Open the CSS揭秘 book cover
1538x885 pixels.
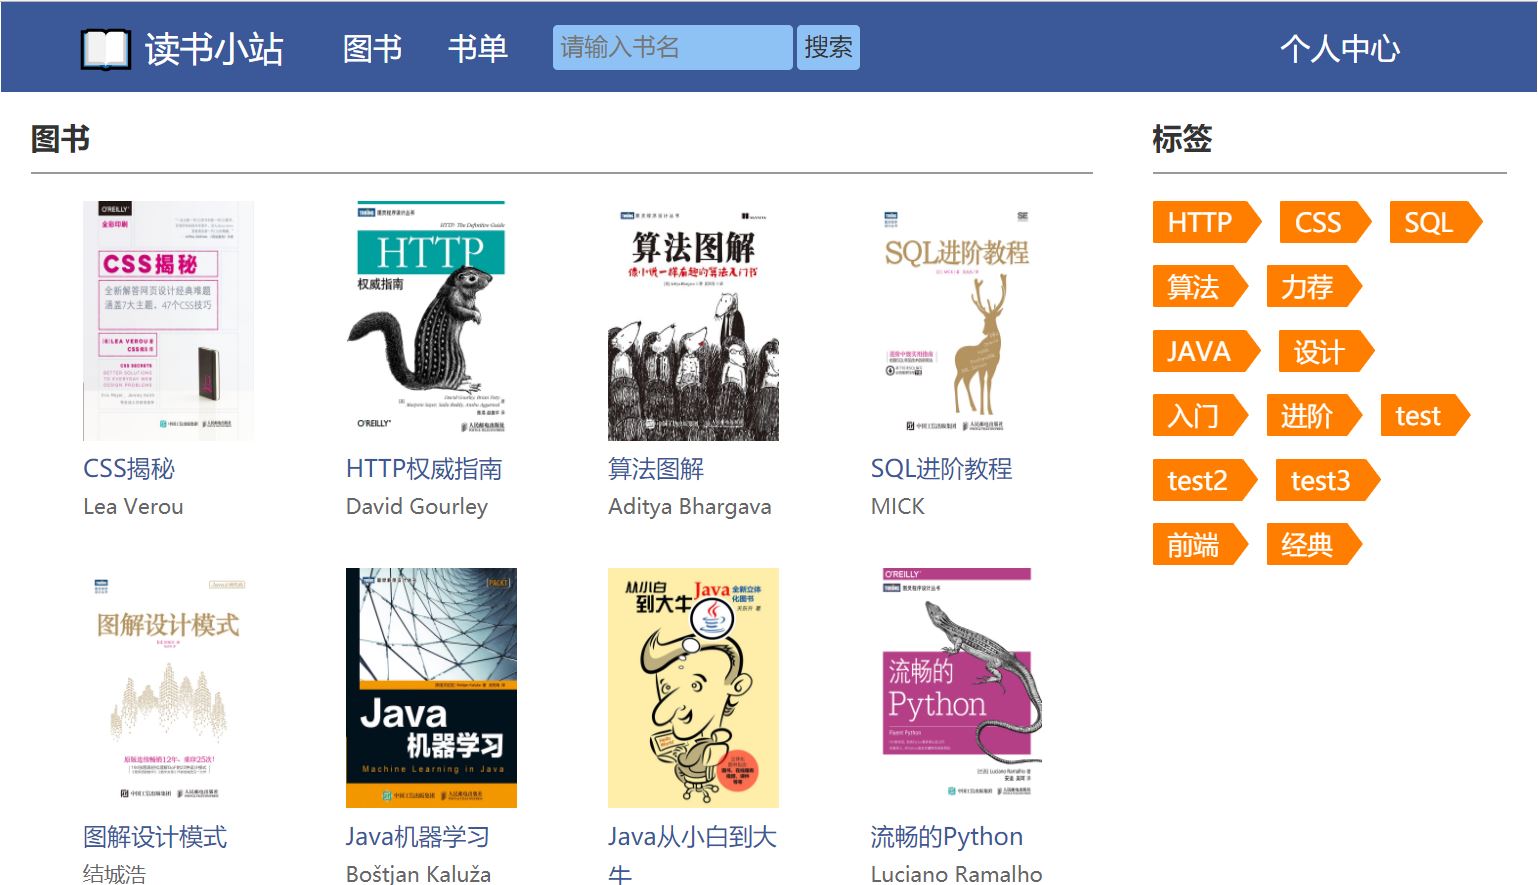(x=168, y=321)
